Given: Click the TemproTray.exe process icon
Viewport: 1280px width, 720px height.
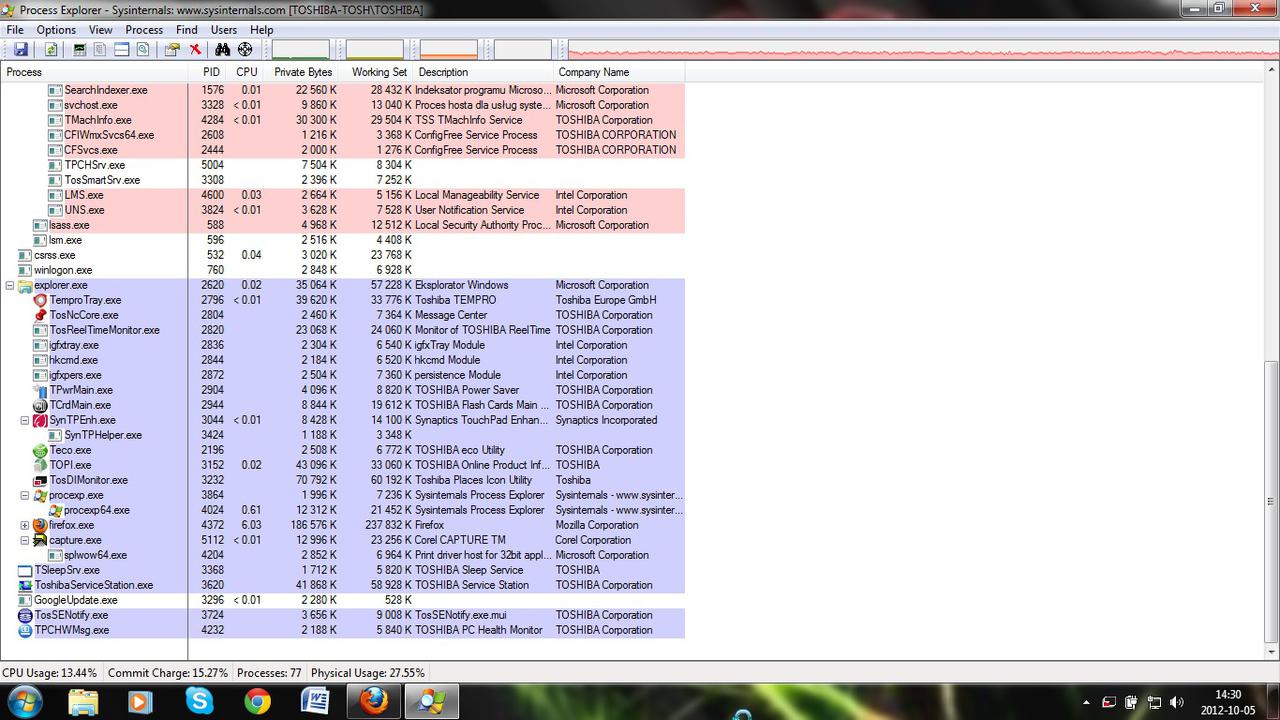Looking at the screenshot, I should (40, 300).
